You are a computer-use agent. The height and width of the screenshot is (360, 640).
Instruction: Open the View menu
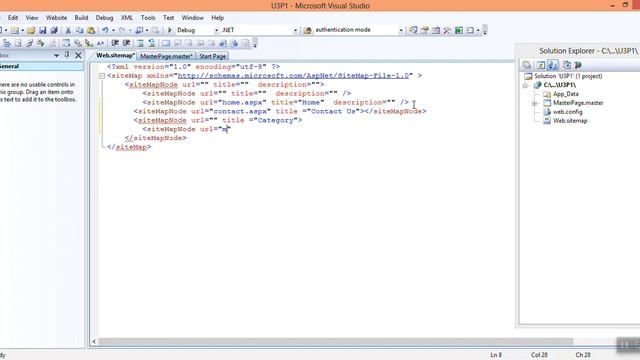click(x=32, y=18)
